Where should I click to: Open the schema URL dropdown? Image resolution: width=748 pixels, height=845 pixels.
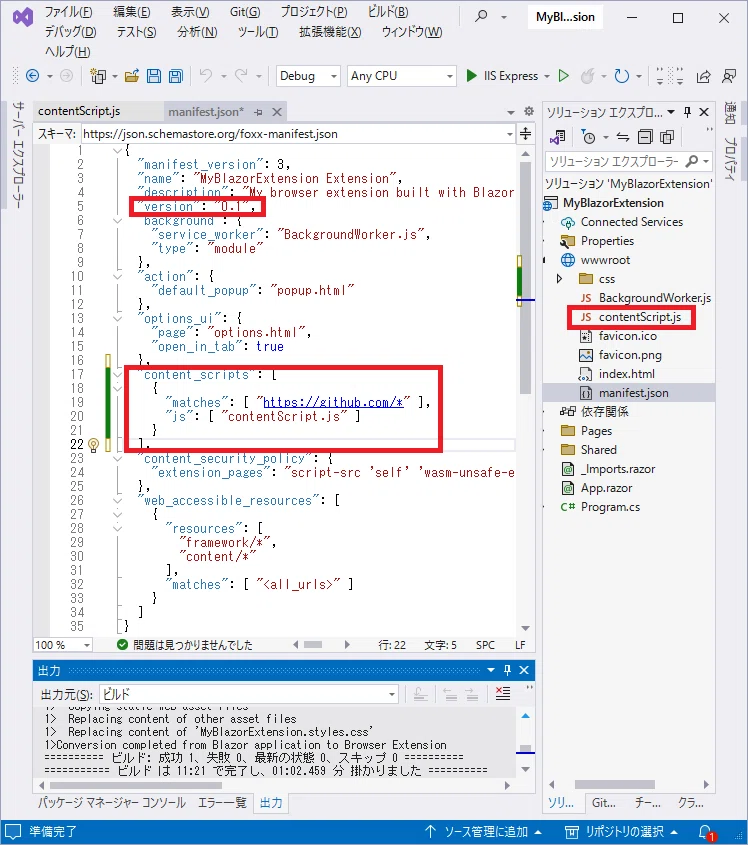509,134
